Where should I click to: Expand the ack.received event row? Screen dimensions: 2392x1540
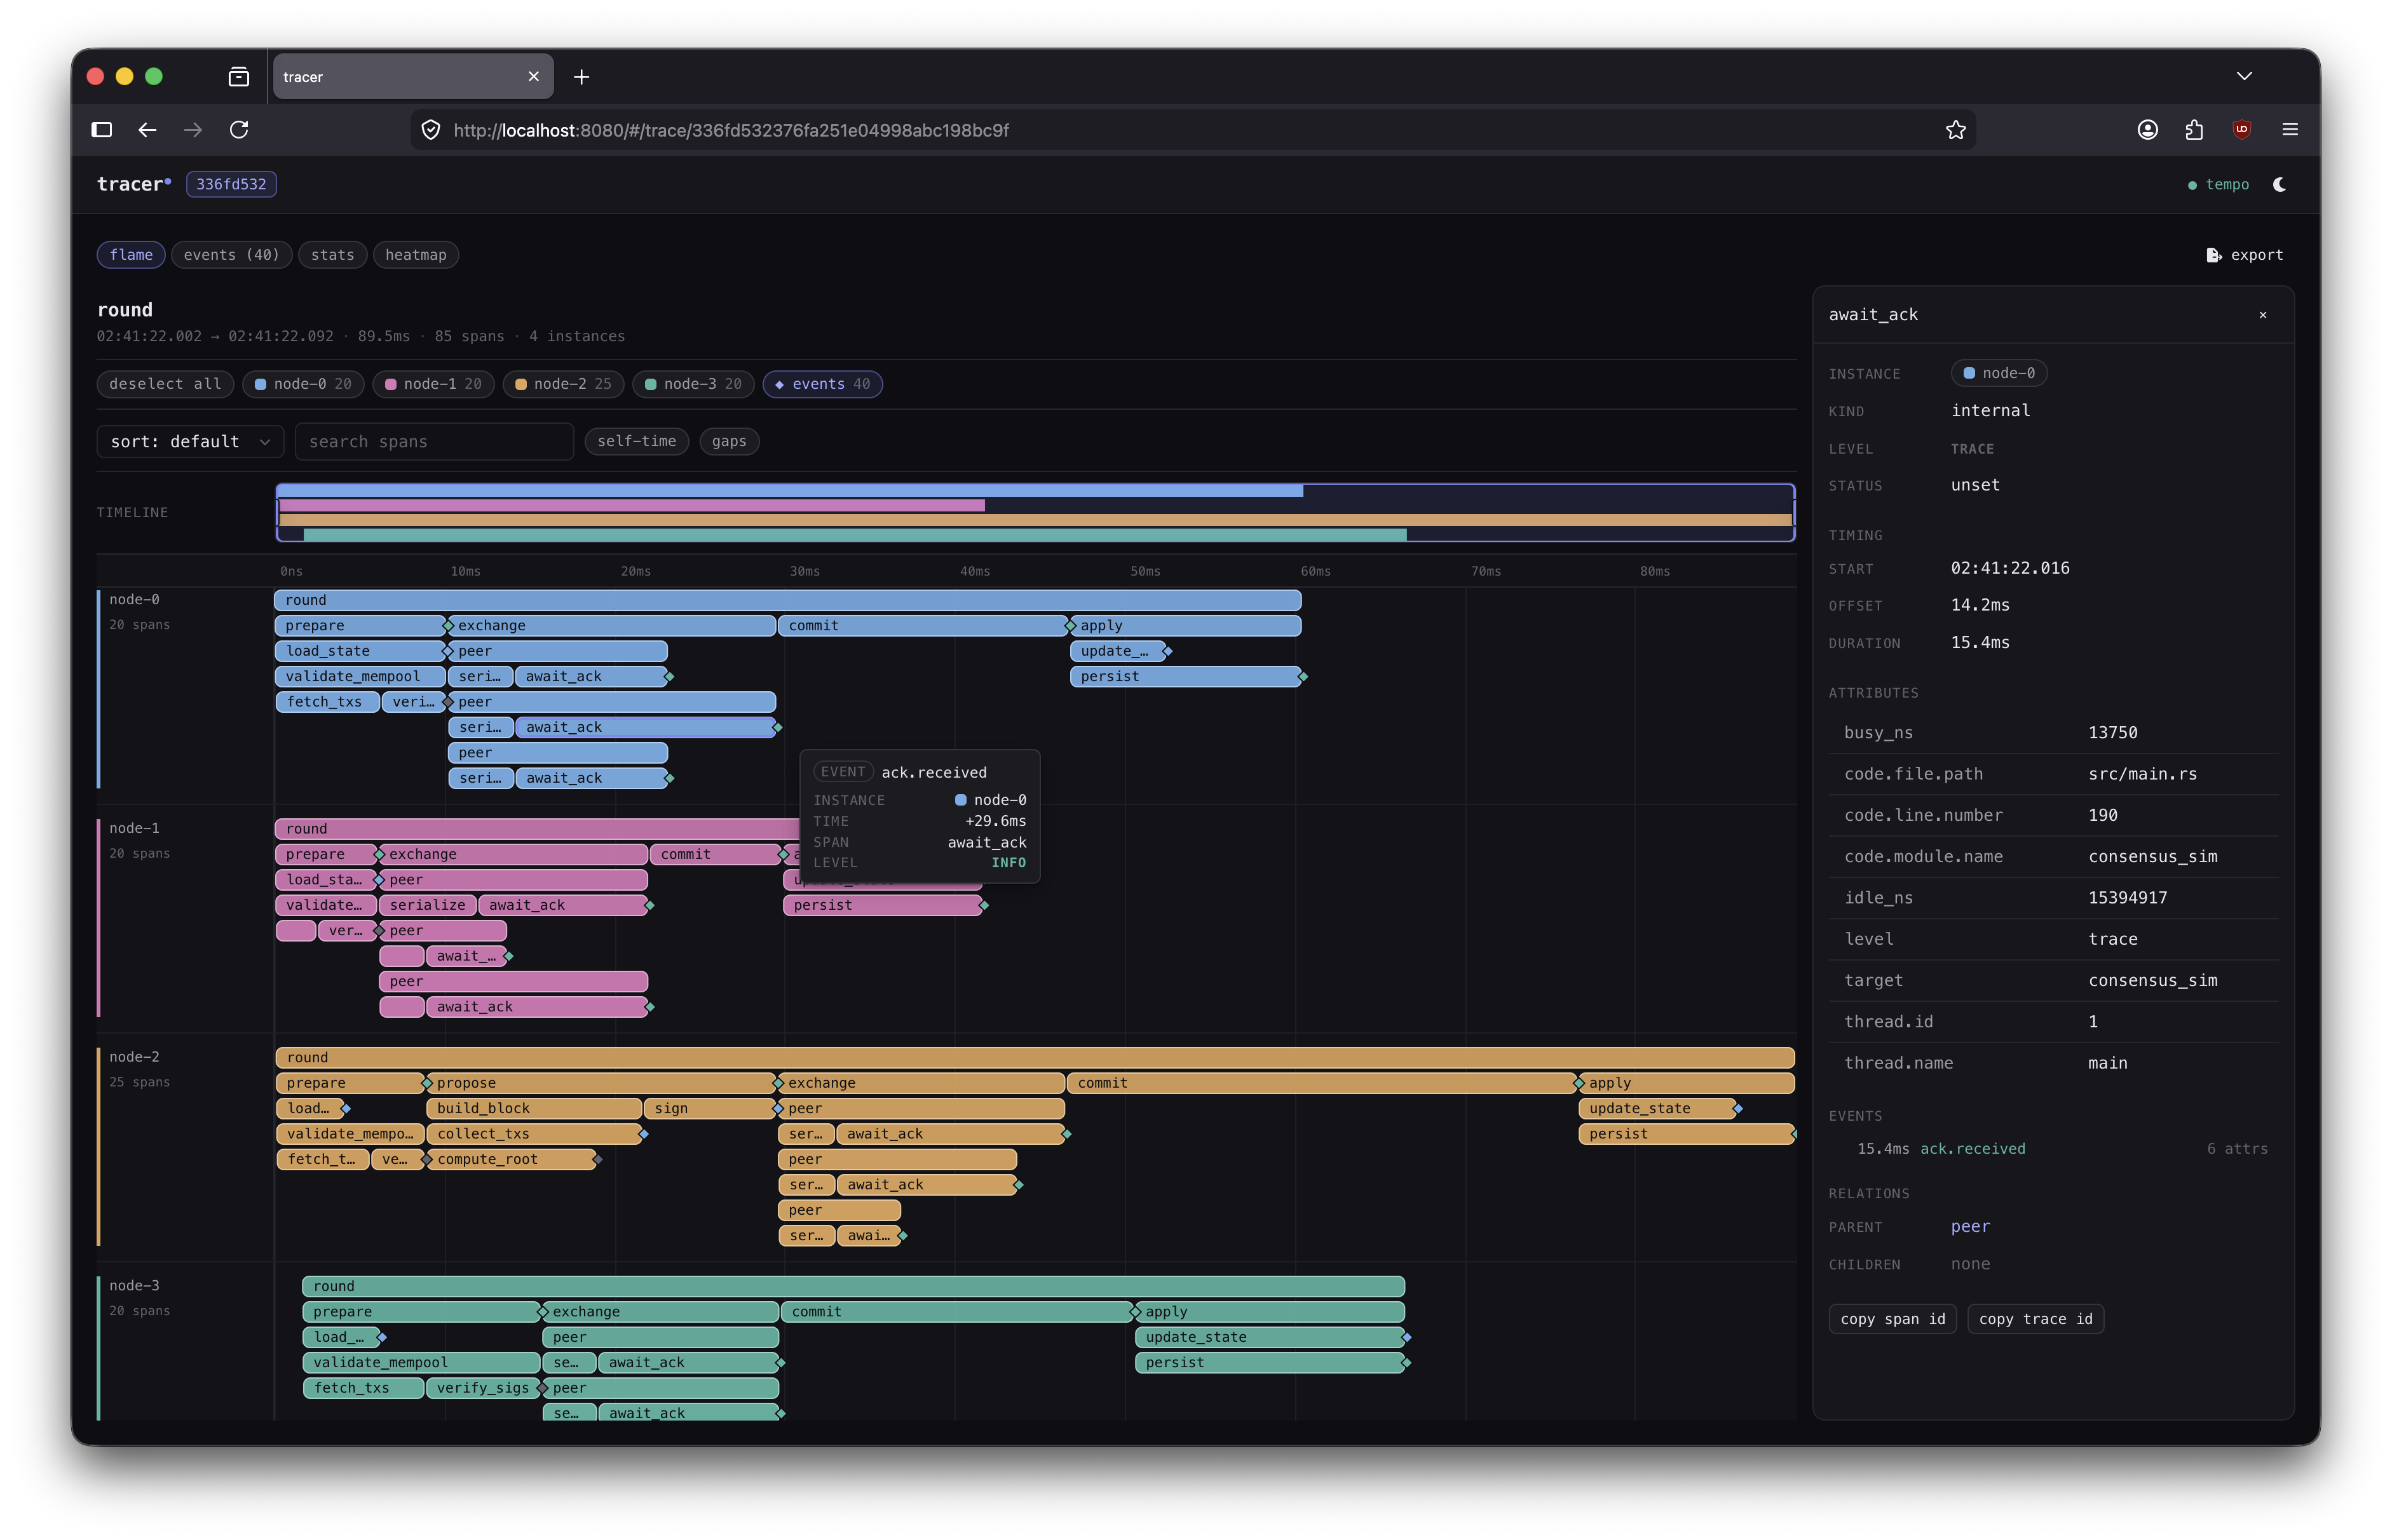[x=2053, y=1149]
